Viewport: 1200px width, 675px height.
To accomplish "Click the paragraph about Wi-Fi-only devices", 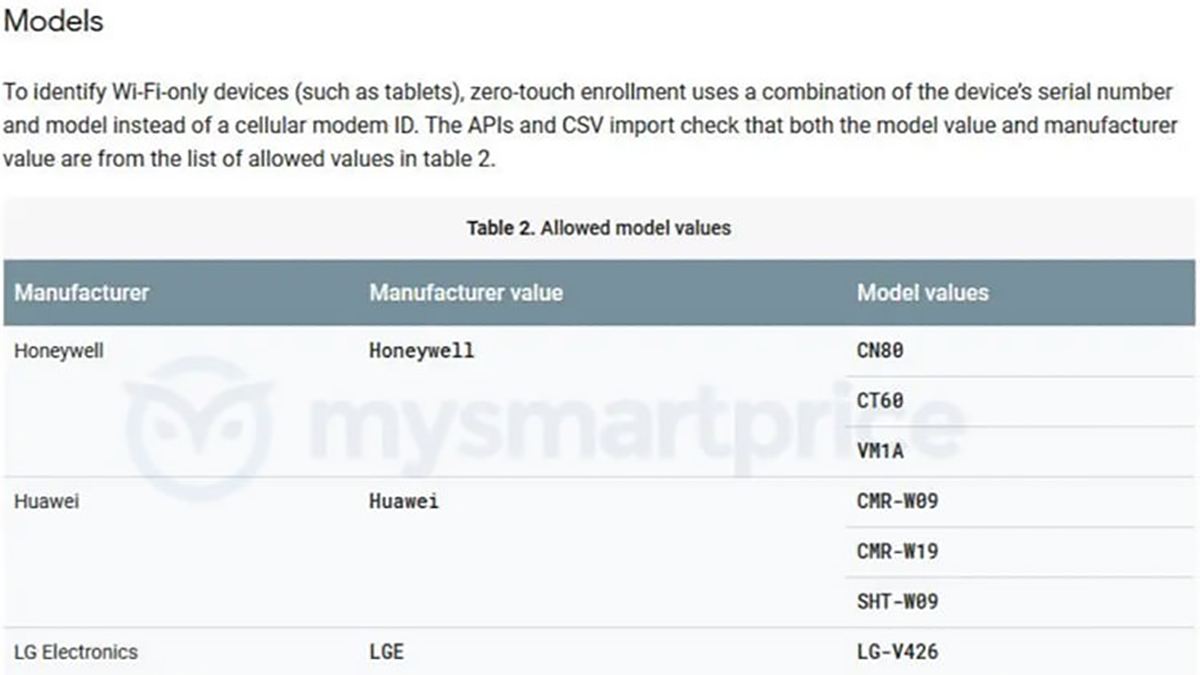I will 588,126.
